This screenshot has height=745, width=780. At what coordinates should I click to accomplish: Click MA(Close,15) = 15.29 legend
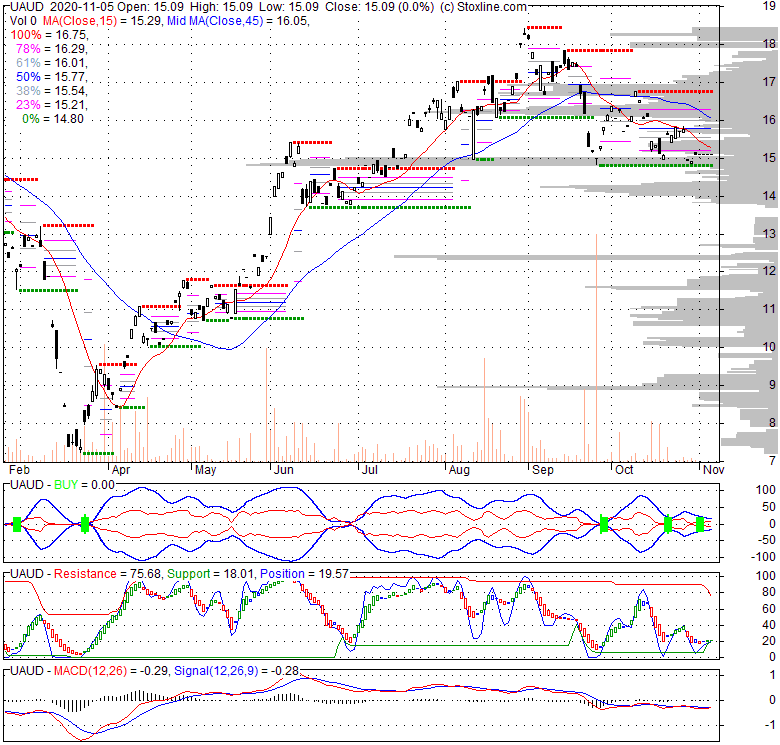point(103,21)
